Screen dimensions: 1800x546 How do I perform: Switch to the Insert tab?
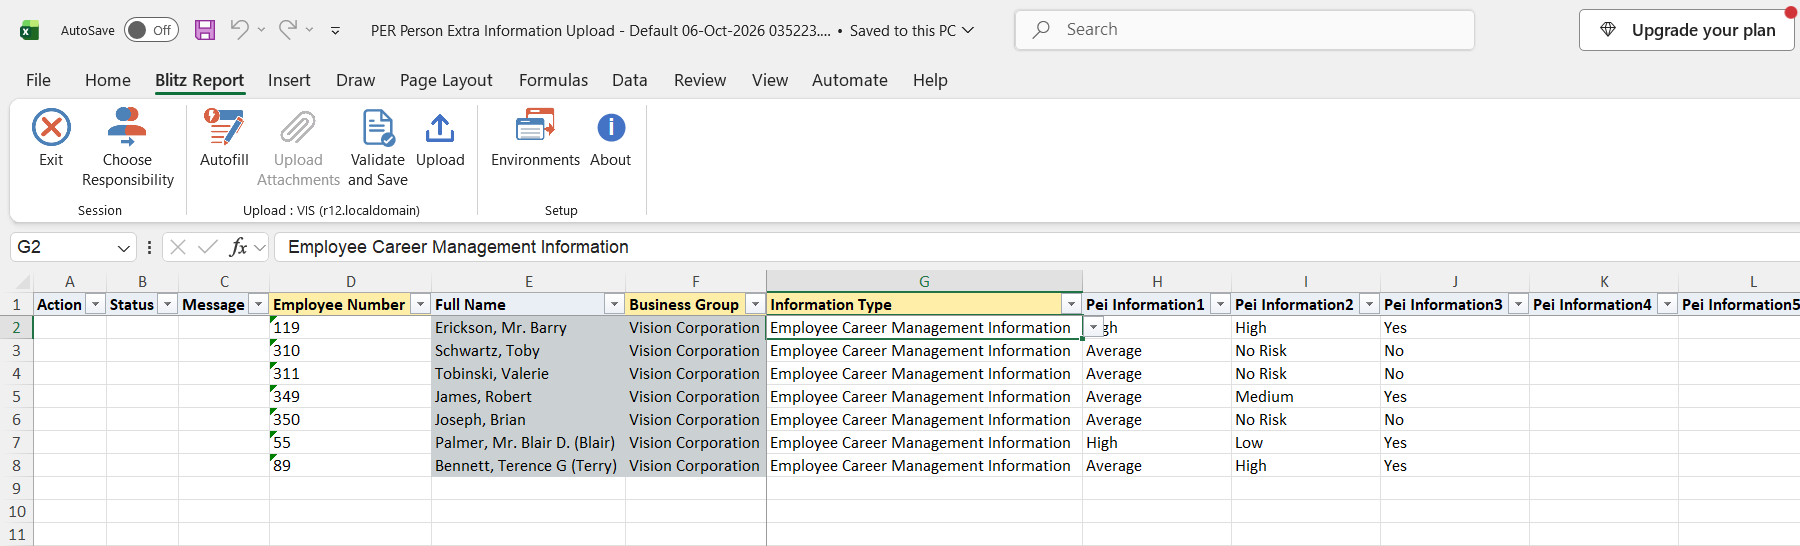click(289, 80)
